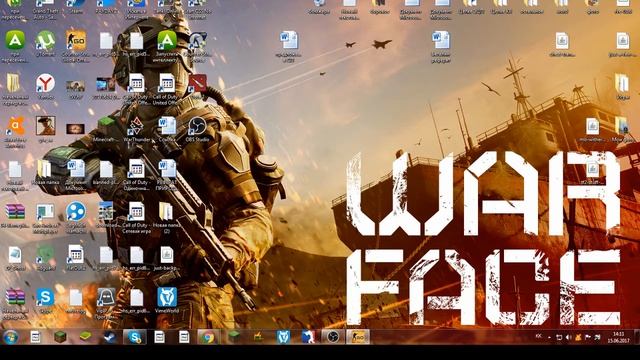Viewport: 640px width, 360px height.
Task: Select the Call of Duty - Одиночная shortcut
Action: click(x=136, y=169)
